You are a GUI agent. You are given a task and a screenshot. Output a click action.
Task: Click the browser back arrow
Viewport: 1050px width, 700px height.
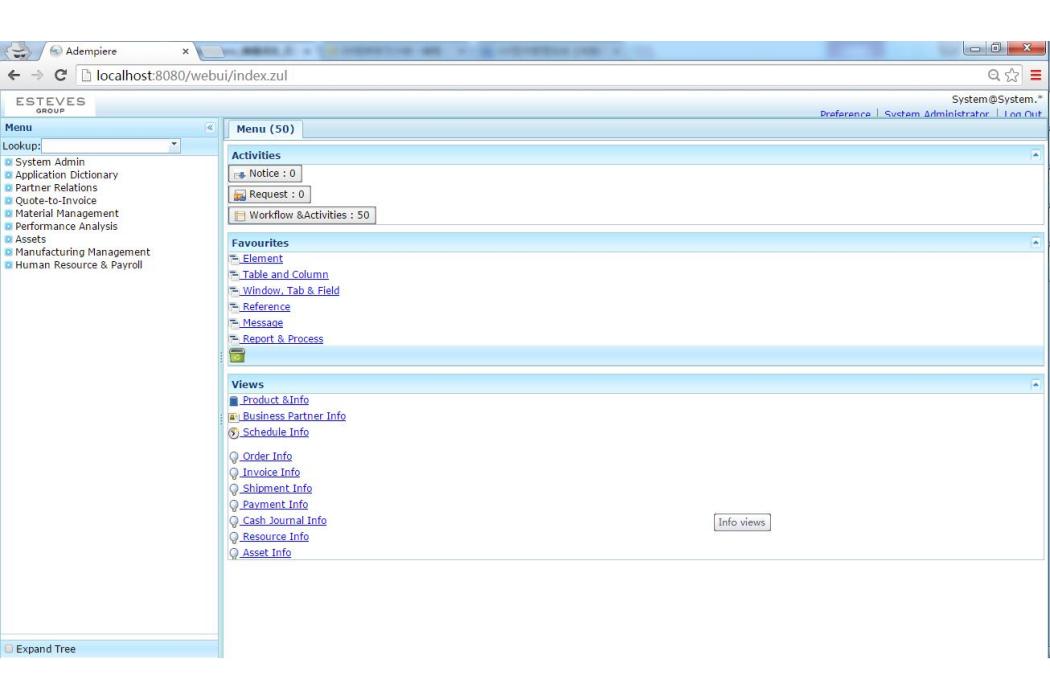coord(14,75)
